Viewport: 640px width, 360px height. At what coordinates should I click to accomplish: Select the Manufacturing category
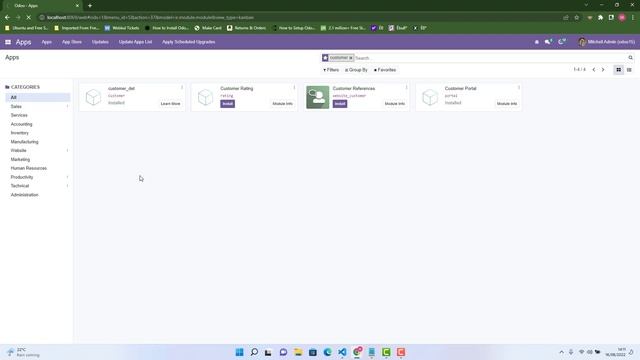[x=24, y=142]
